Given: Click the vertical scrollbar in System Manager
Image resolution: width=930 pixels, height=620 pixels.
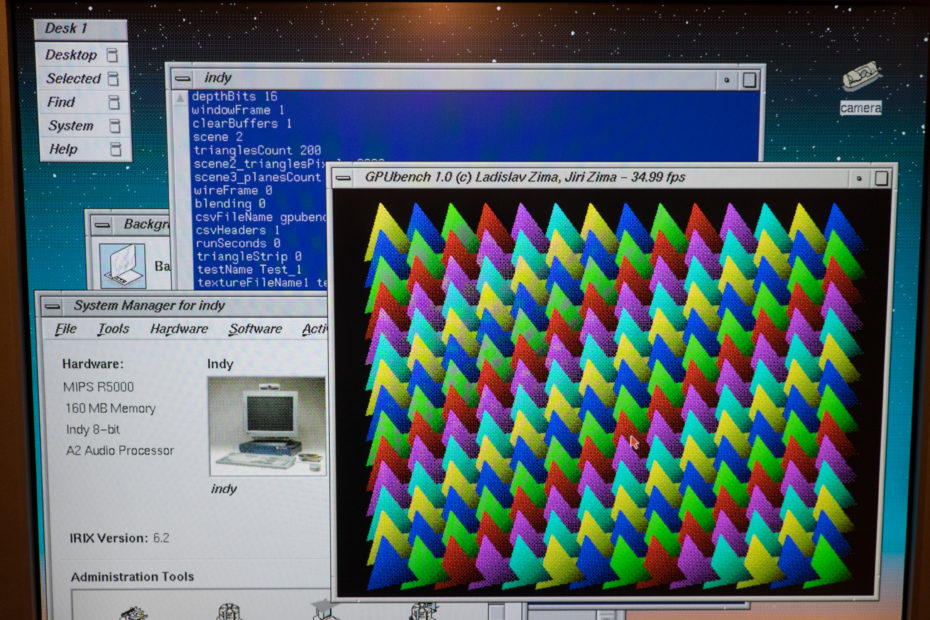Looking at the screenshot, I should (x=331, y=450).
